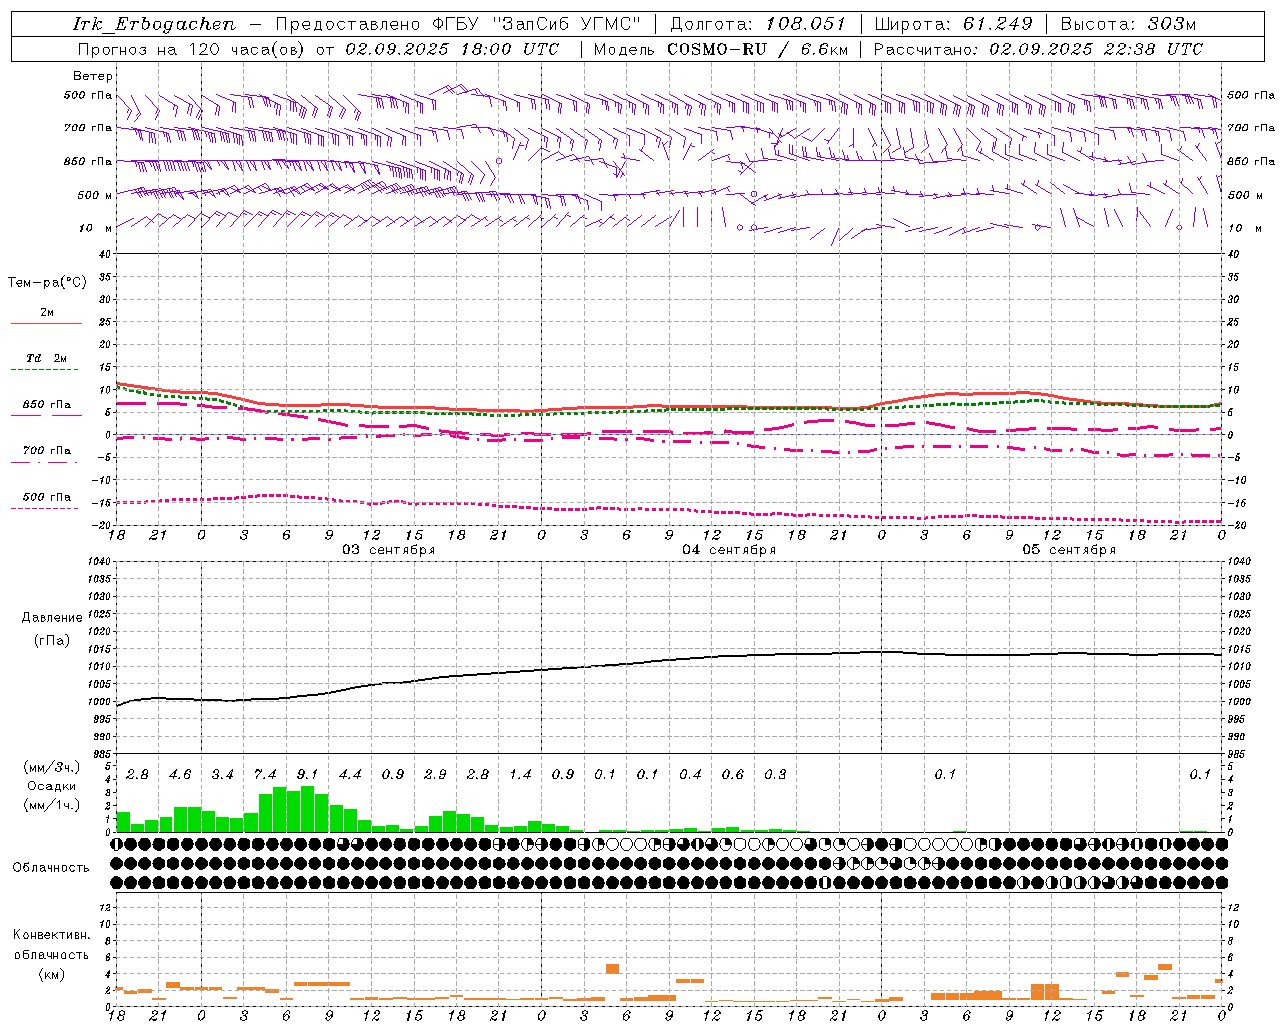Click the '(мм/1ч.)' precipitation unit label

[52, 805]
